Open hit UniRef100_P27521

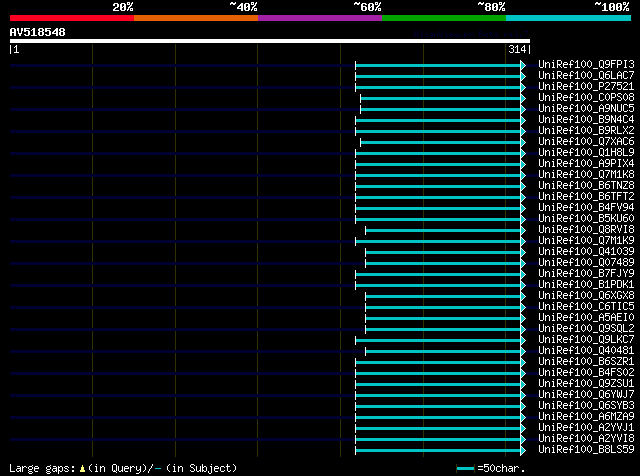pos(586,86)
